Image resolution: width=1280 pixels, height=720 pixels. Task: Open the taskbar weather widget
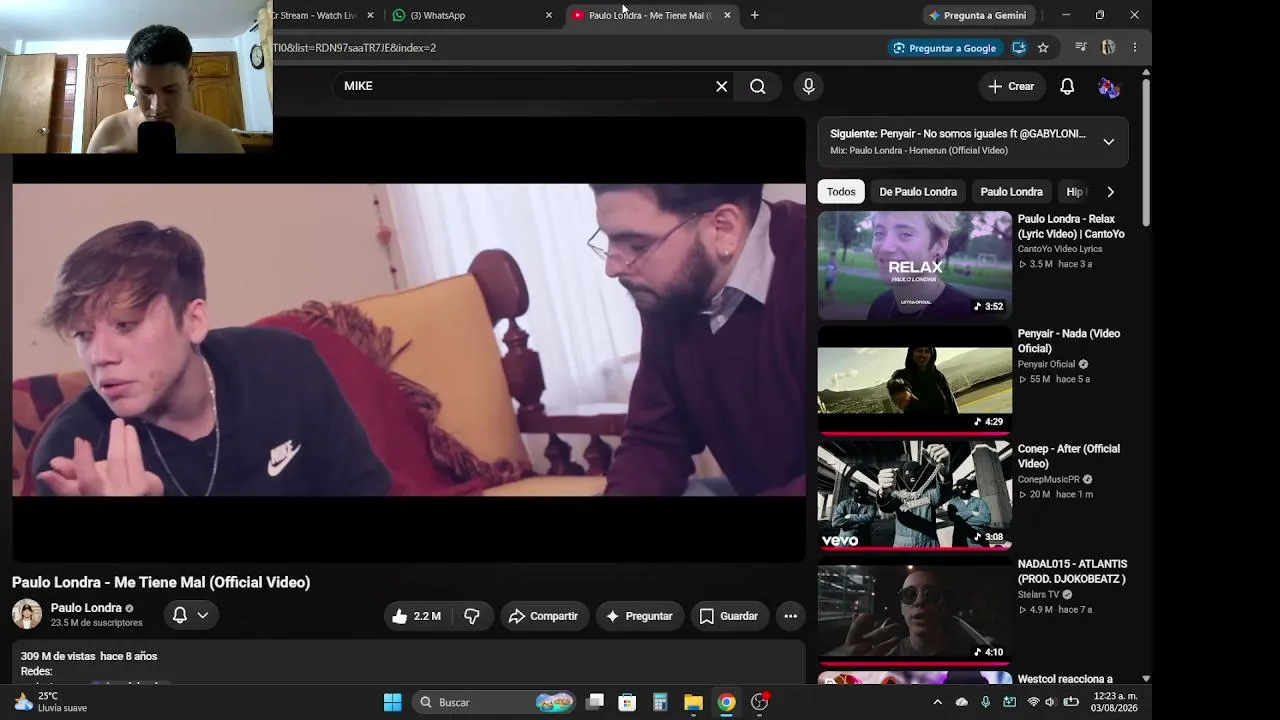52,702
